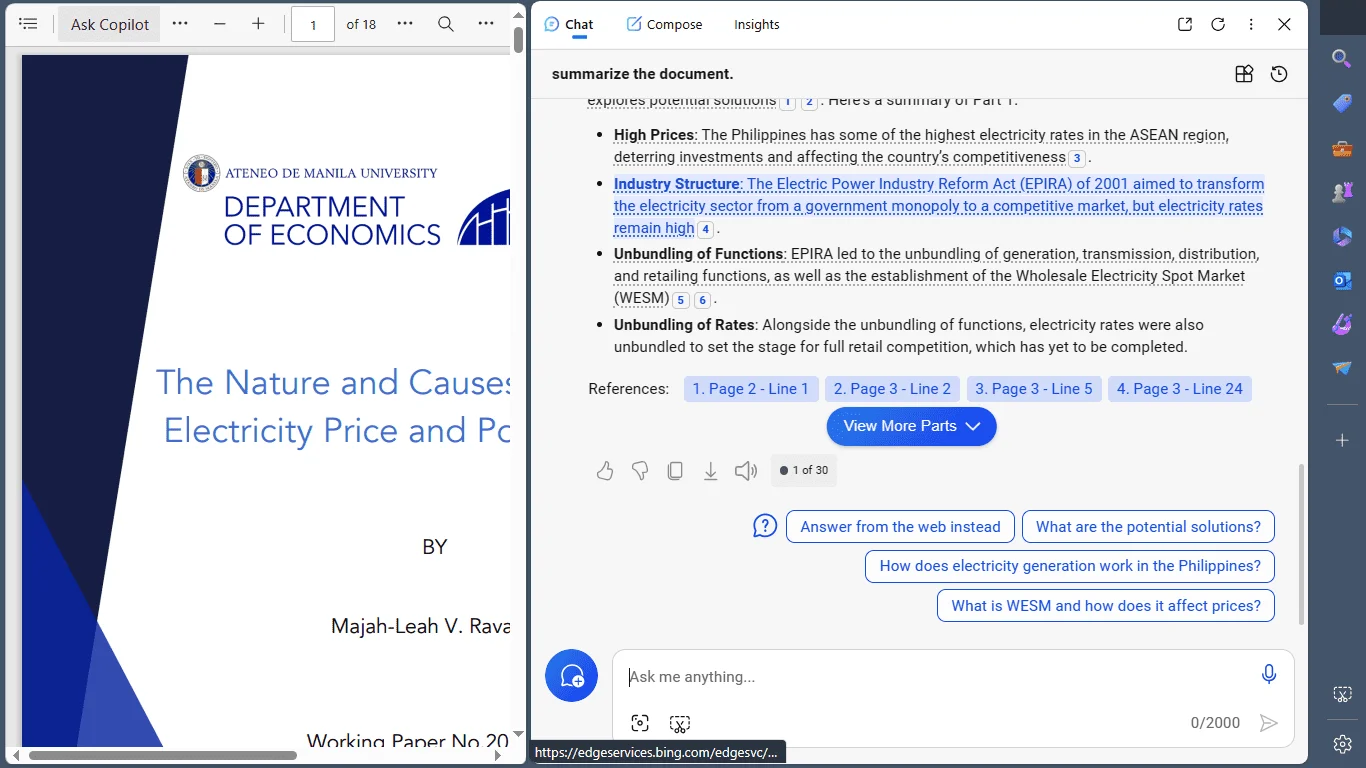Ask how electricity generation works in Philippines
Viewport: 1366px width, 768px height.
[1070, 566]
